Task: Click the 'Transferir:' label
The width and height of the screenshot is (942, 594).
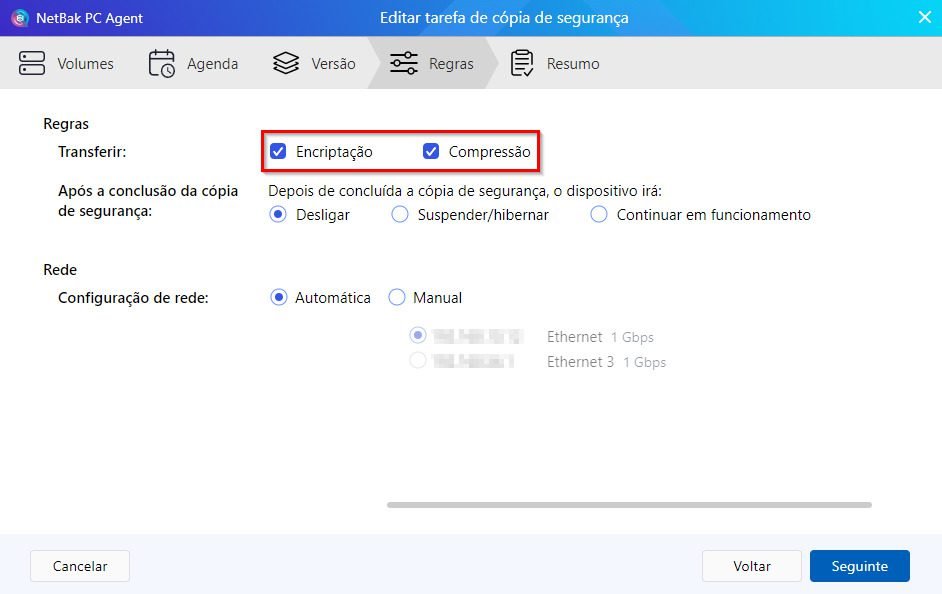Action: (x=92, y=152)
